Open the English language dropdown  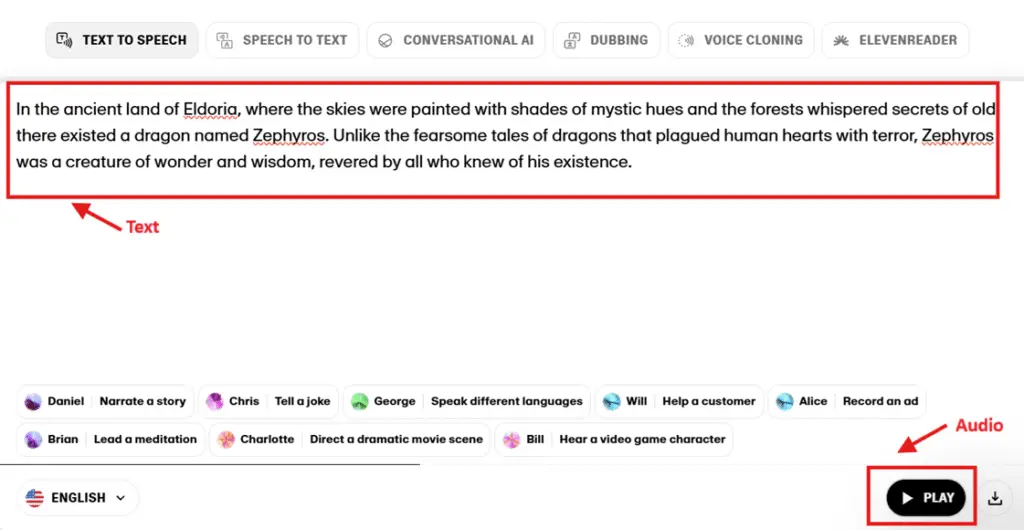pos(78,497)
